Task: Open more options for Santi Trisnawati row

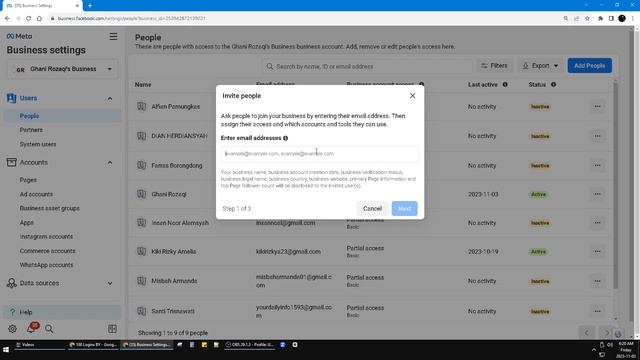Action: click(597, 311)
